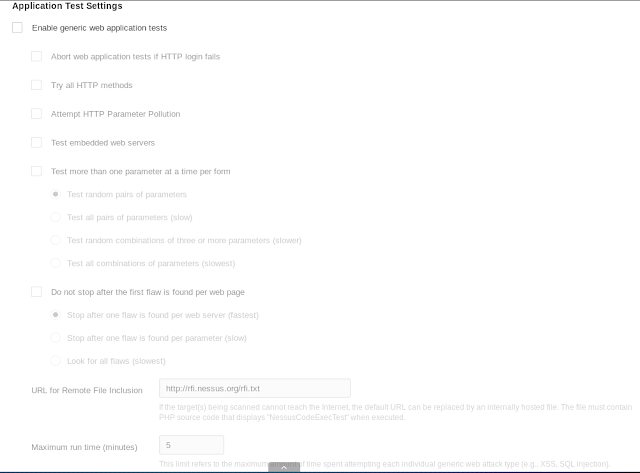
Task: Check Do not stop after the first flaw
Action: [36, 292]
